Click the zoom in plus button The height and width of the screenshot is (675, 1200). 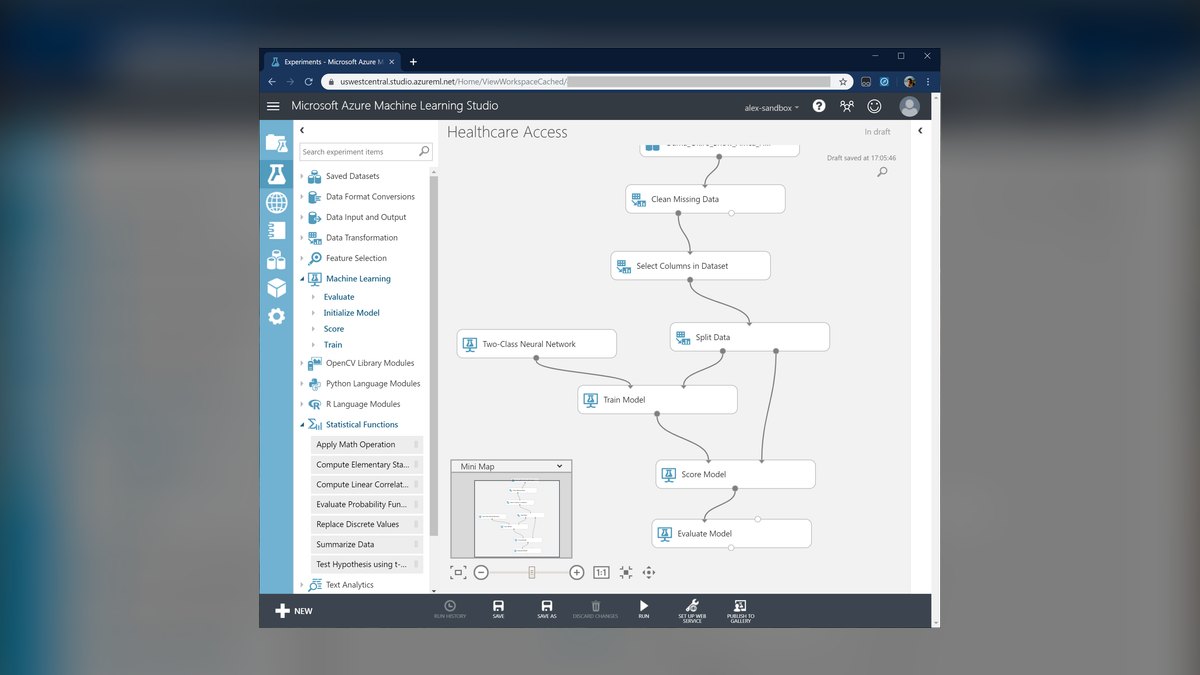click(577, 572)
